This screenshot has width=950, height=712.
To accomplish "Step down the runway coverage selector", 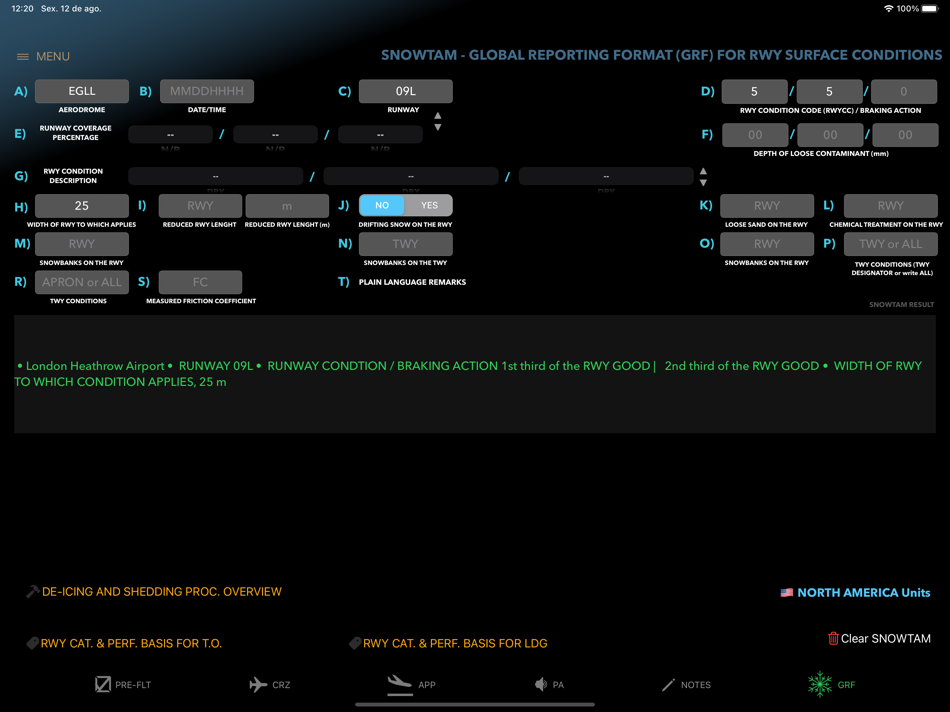I will (x=437, y=127).
